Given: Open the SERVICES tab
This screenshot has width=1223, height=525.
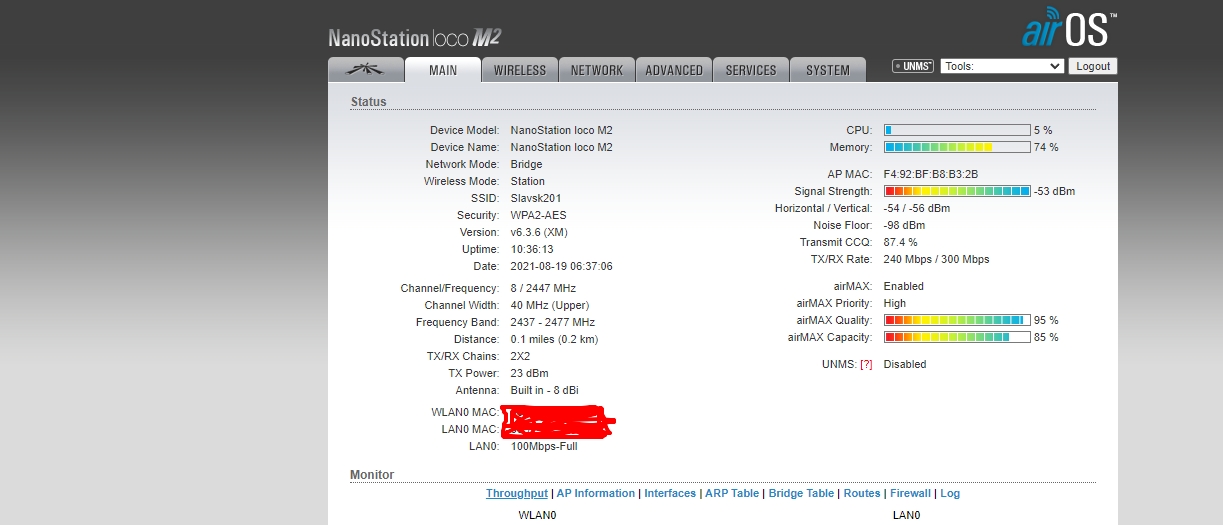Looking at the screenshot, I should tap(751, 70).
